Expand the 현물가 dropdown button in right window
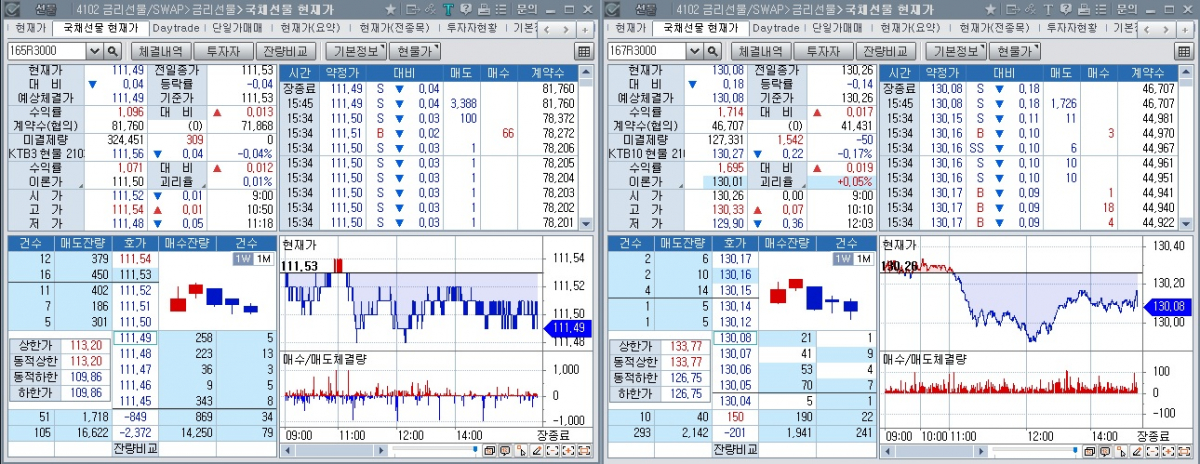 pos(1014,50)
